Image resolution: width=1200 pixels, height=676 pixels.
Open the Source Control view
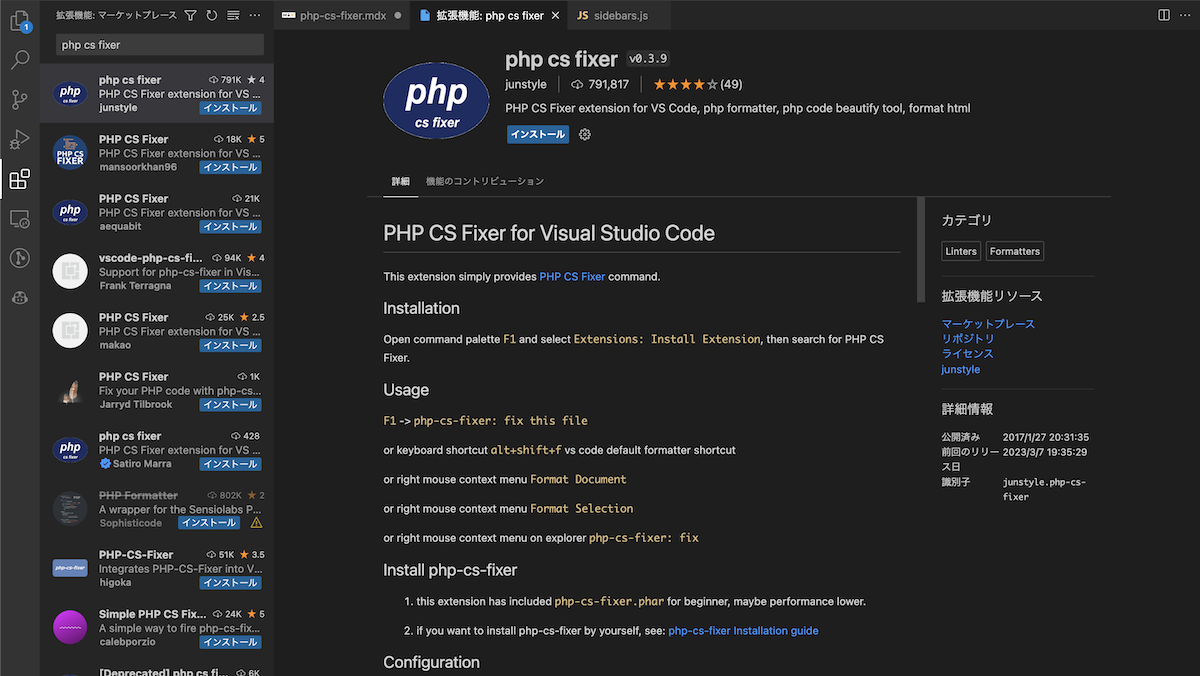pos(20,99)
